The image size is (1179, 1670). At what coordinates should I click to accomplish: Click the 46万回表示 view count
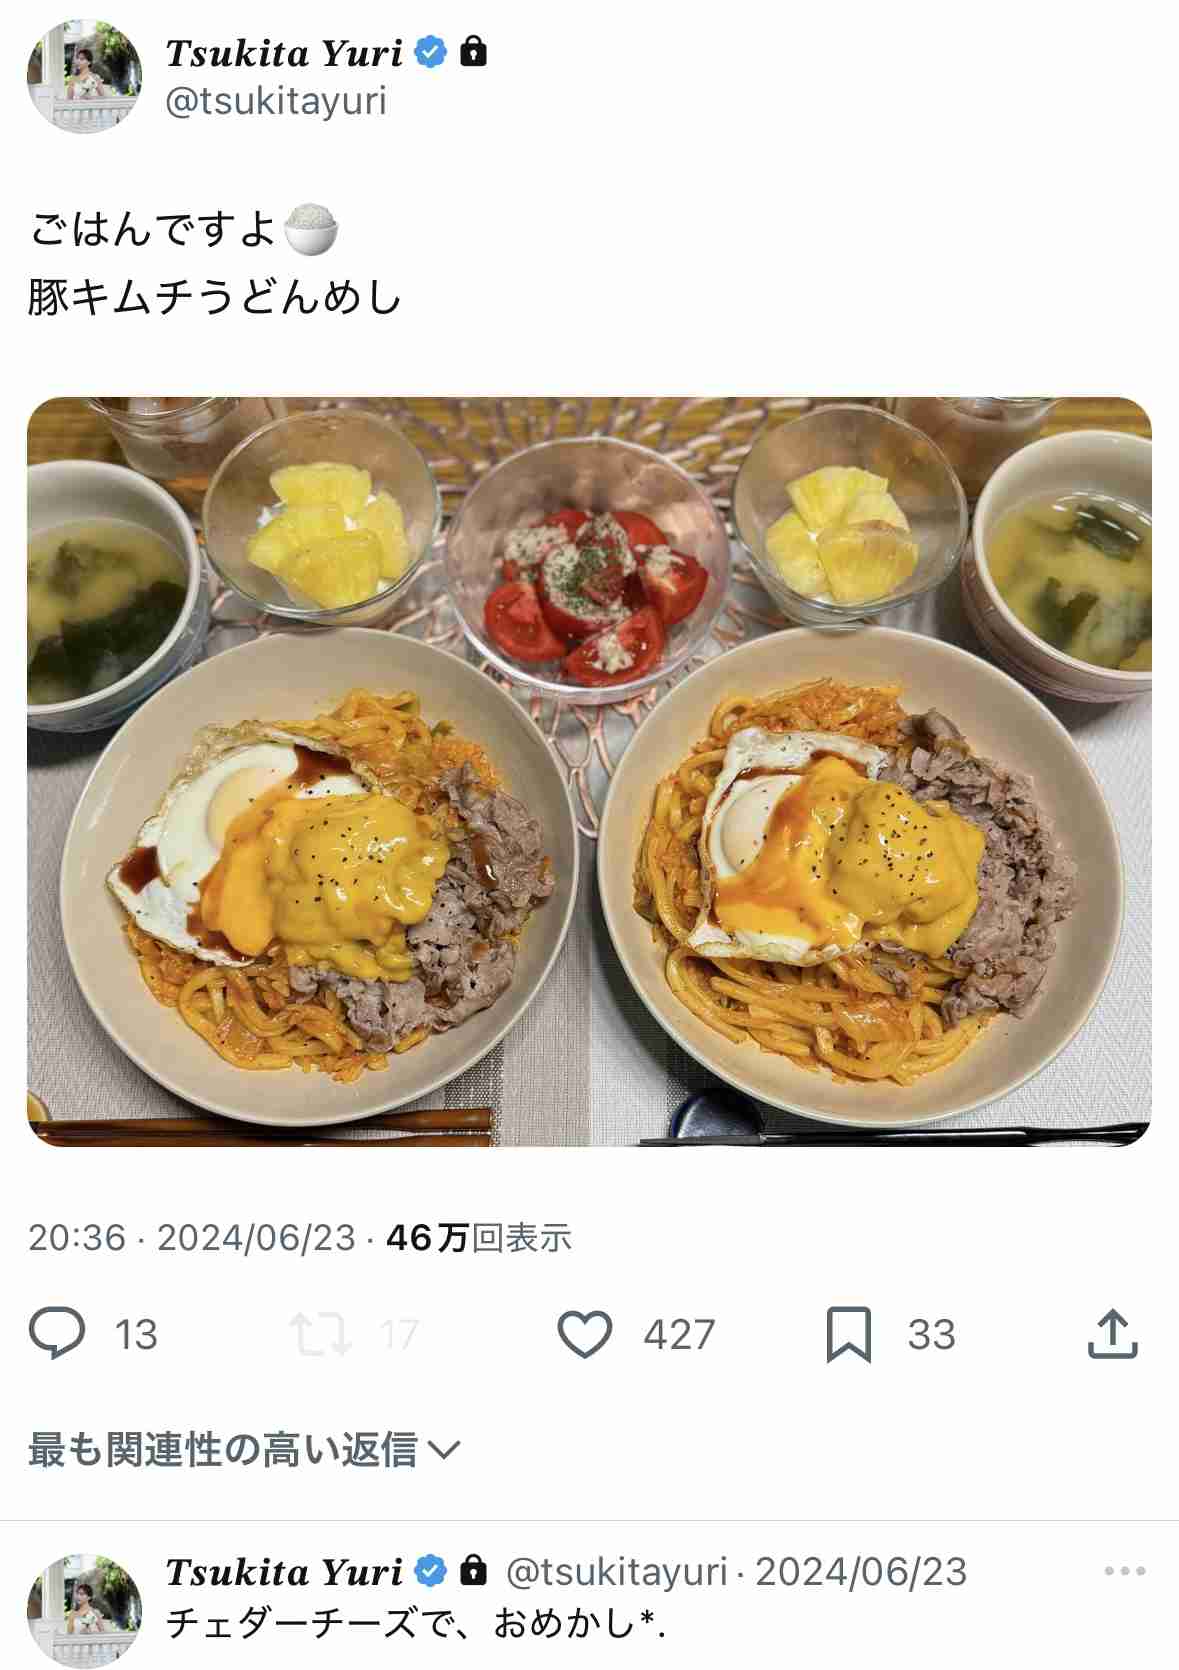click(479, 1238)
